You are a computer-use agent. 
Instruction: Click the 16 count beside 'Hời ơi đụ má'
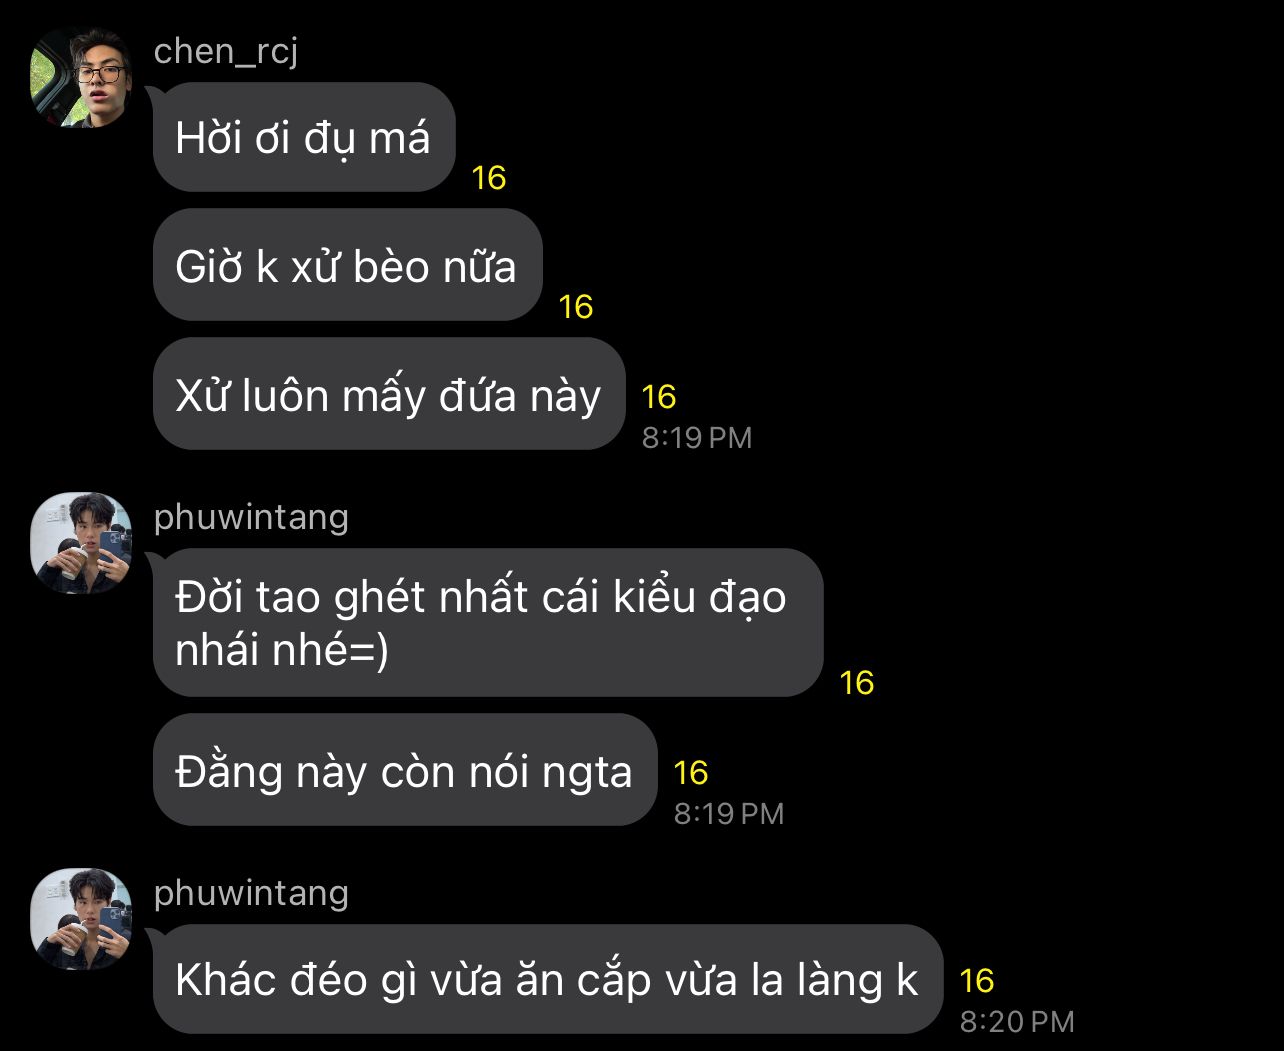[489, 178]
